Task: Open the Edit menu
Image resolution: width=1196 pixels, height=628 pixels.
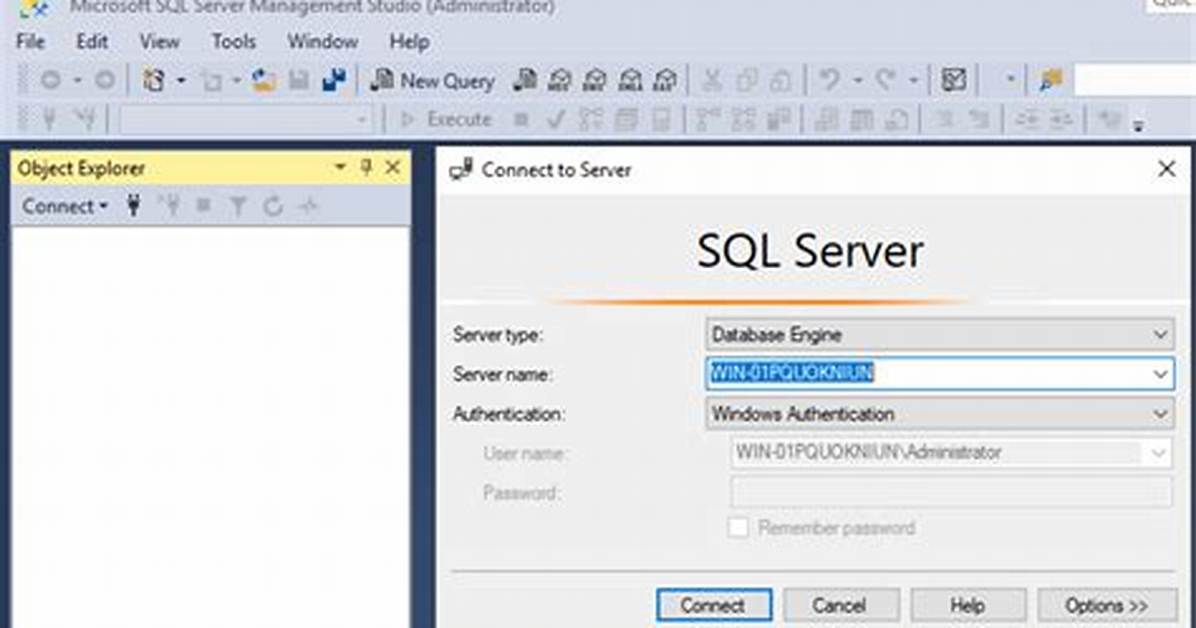Action: 92,41
